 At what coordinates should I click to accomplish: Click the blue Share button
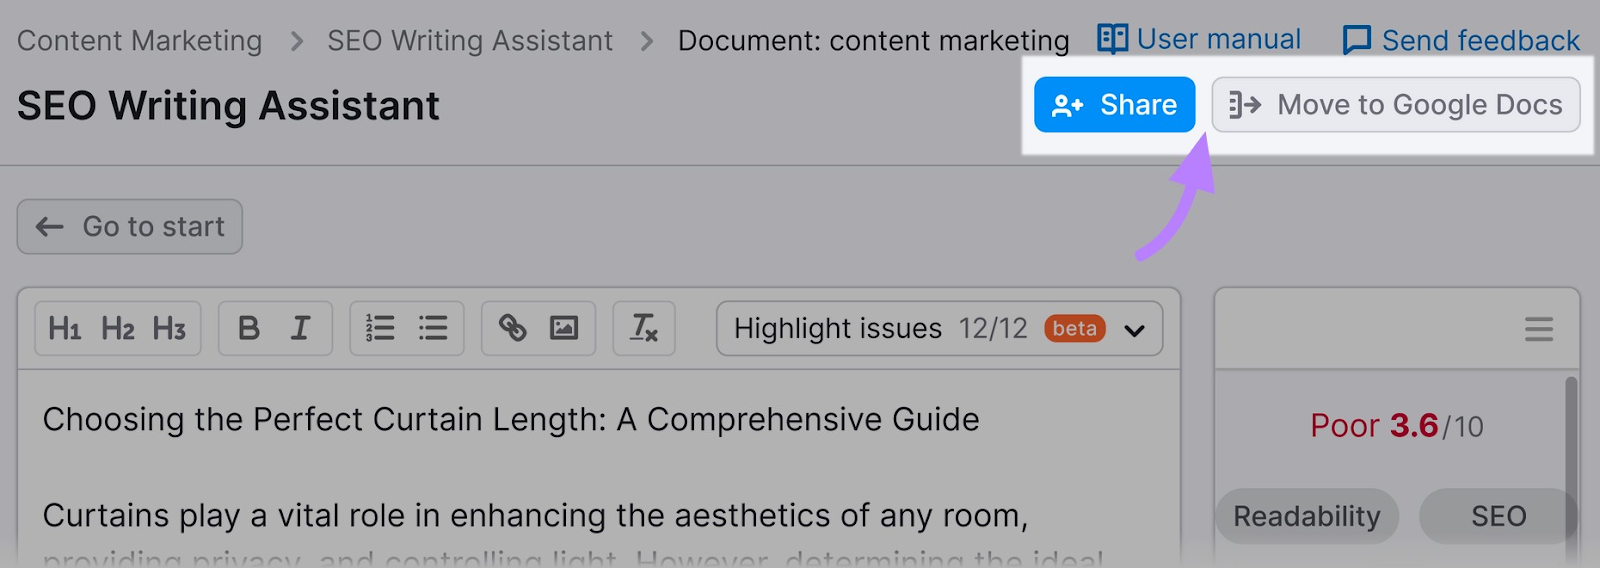coord(1114,105)
